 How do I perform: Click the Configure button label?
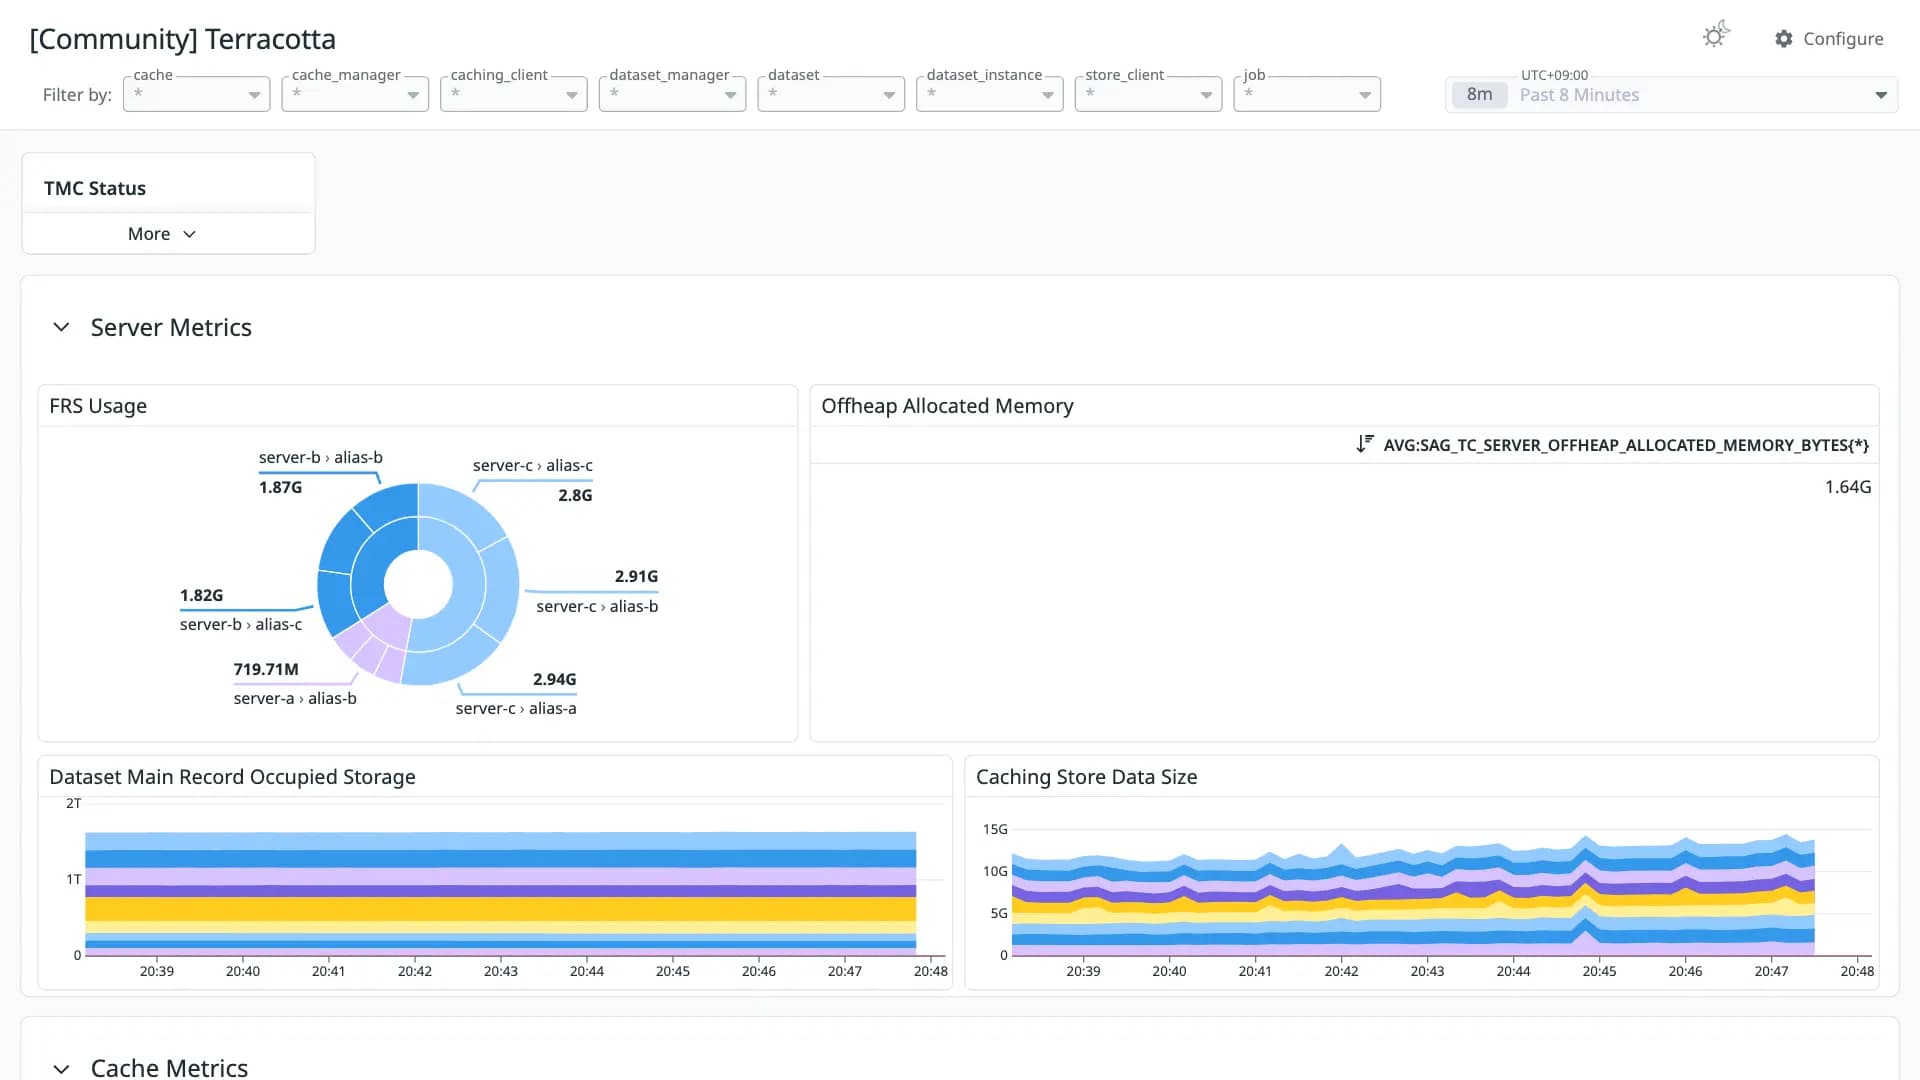click(1843, 39)
